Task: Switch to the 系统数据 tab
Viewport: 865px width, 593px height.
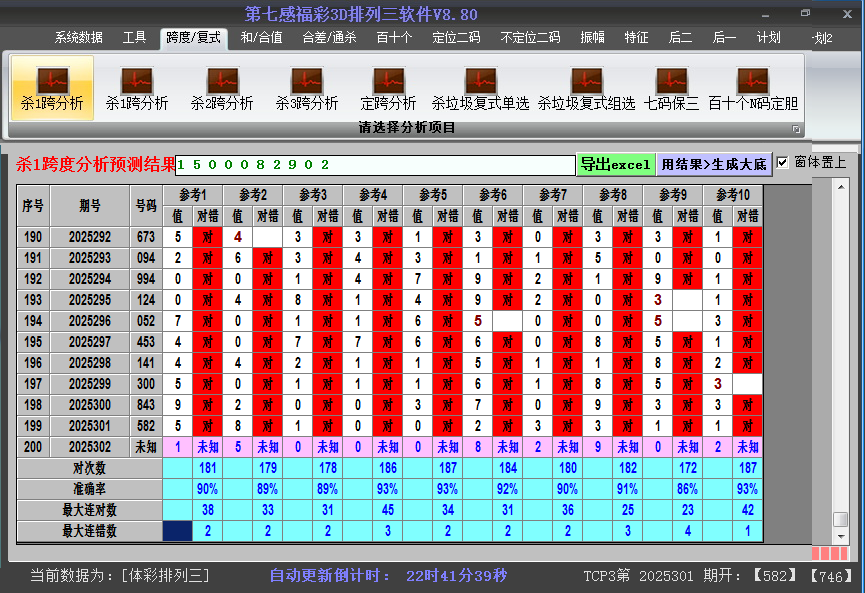Action: coord(79,38)
